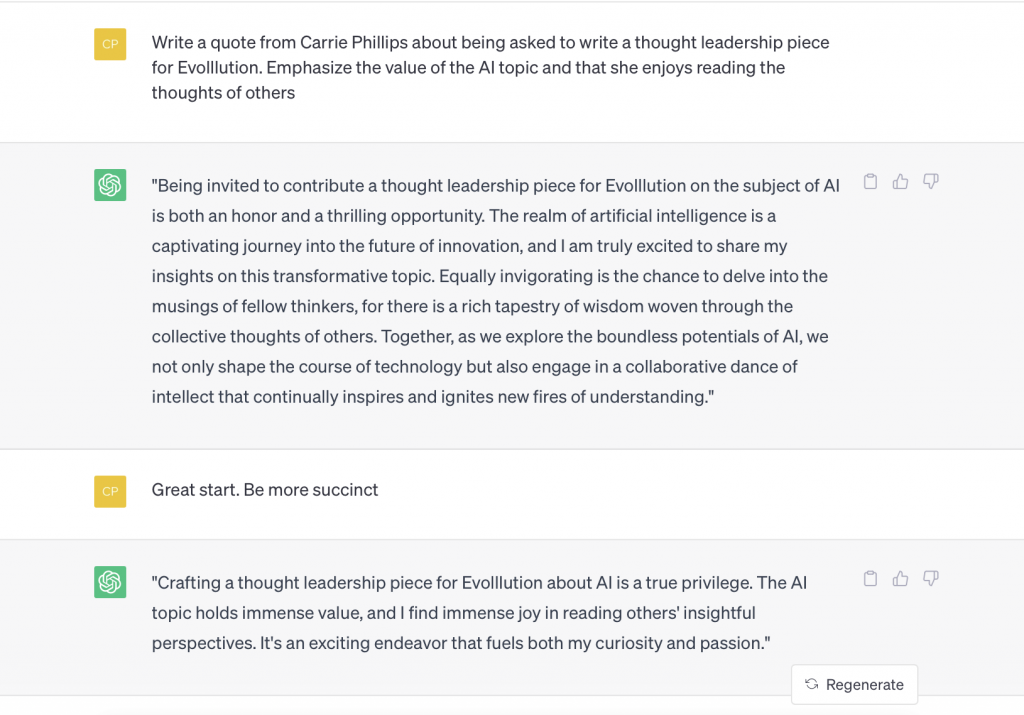Viewport: 1024px width, 715px height.
Task: Click CP avatar beside the first prompt
Action: [x=110, y=44]
